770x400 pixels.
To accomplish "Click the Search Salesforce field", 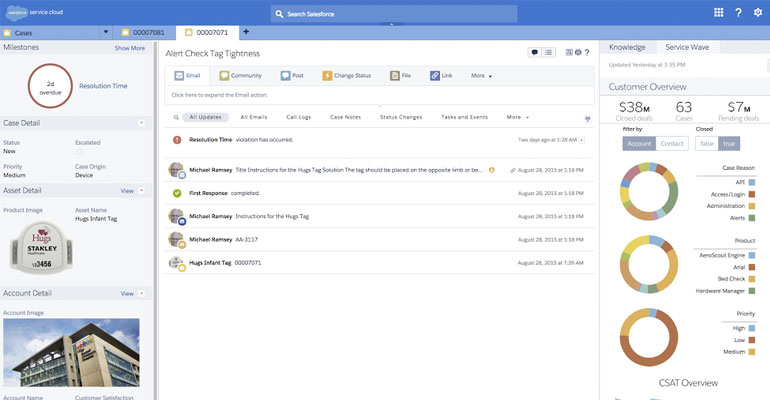I will coord(394,14).
